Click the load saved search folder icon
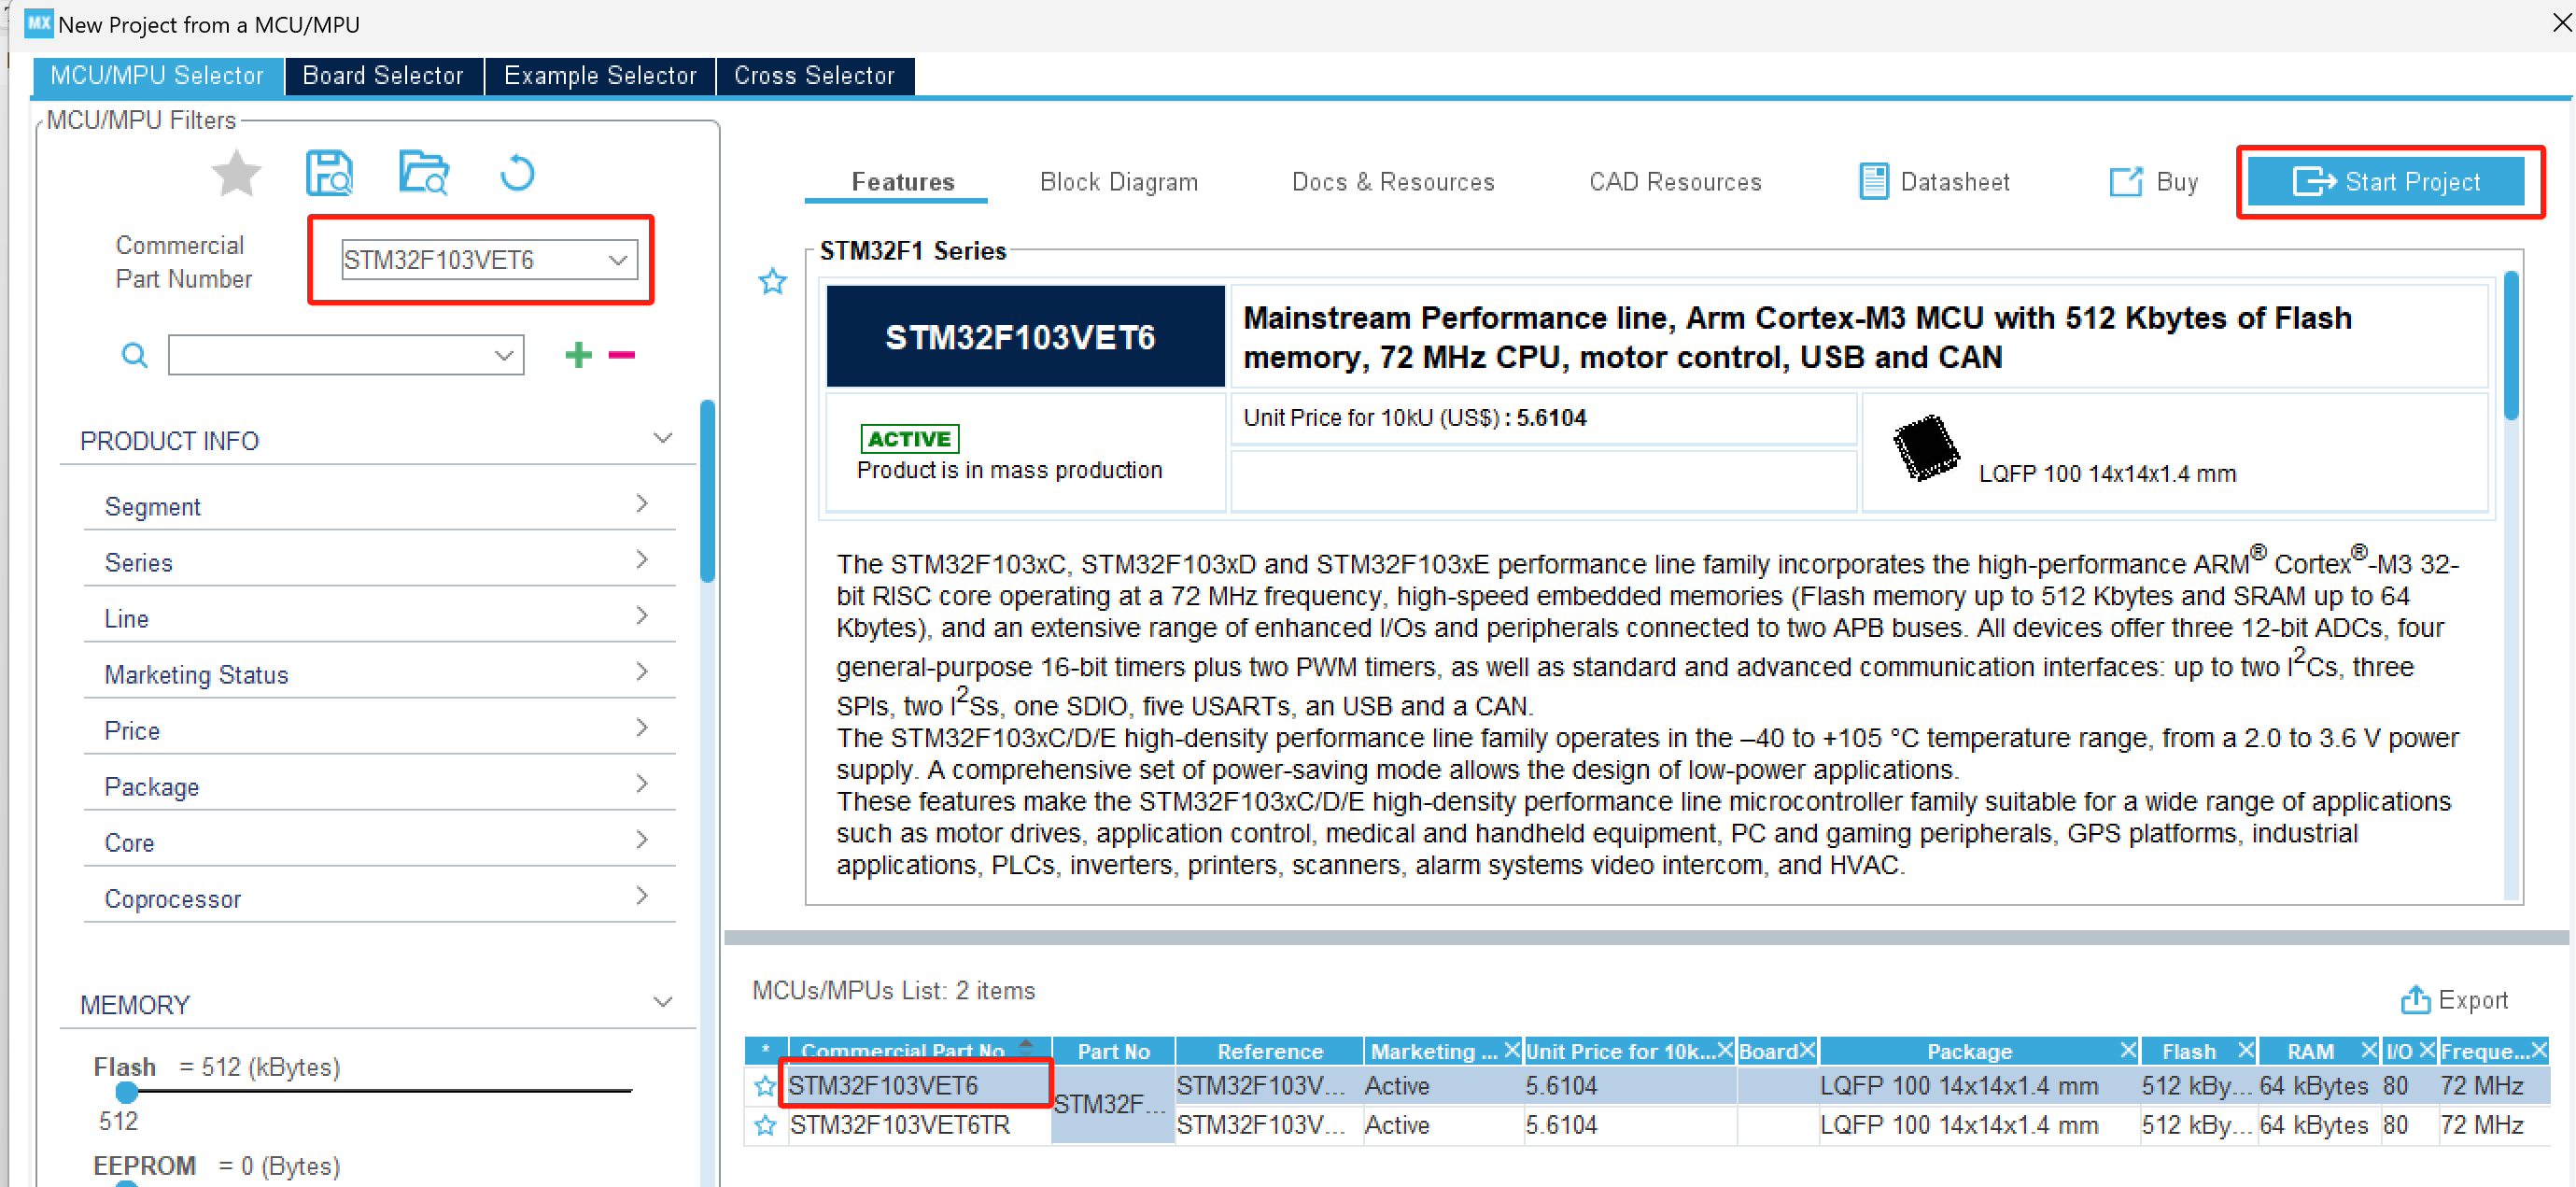The image size is (2576, 1187). tap(424, 174)
